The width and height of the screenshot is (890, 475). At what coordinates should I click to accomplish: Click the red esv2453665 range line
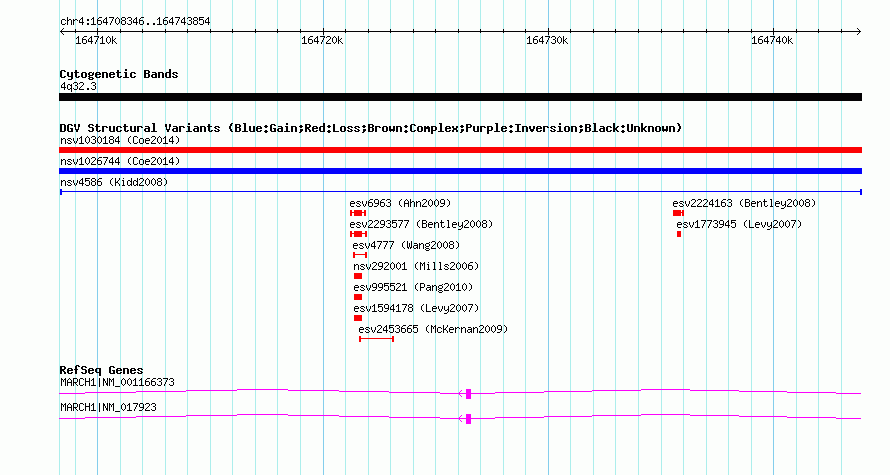pyautogui.click(x=376, y=339)
